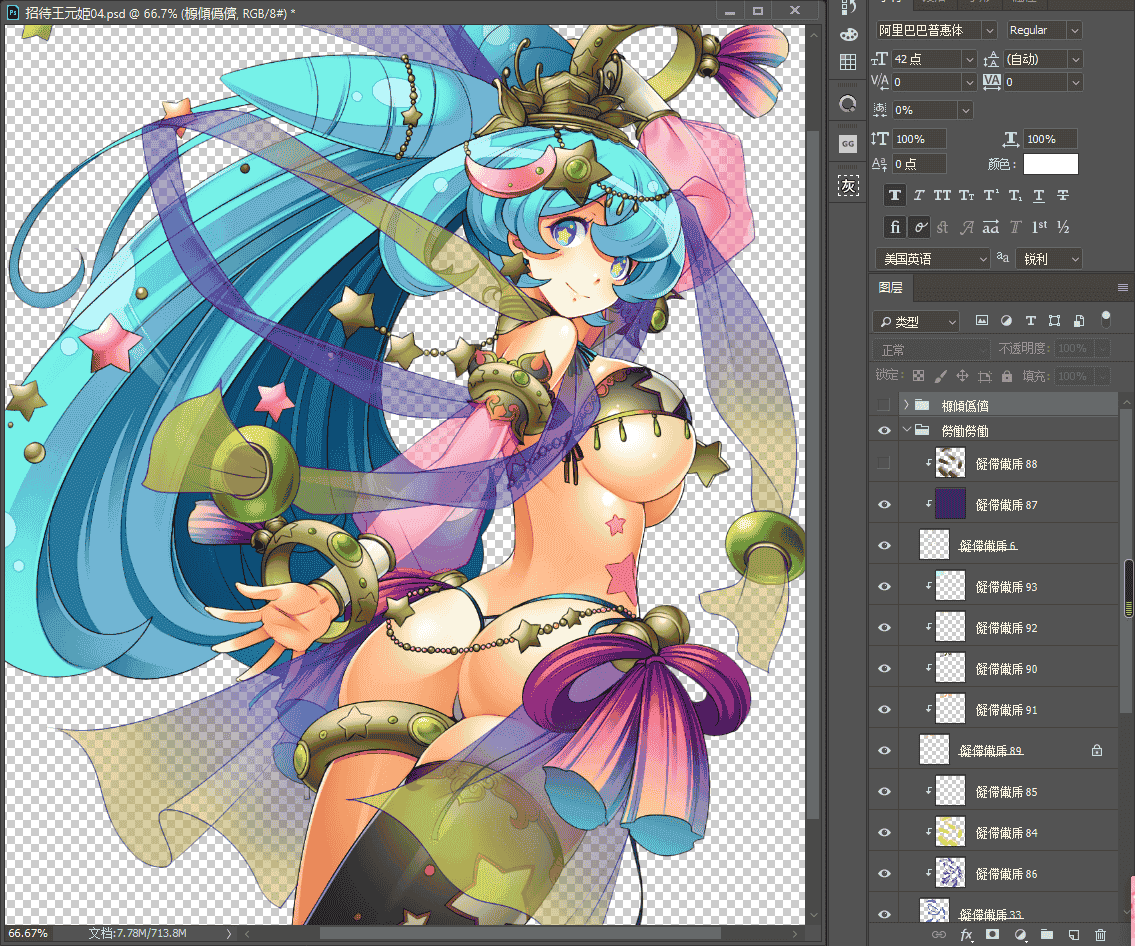
Task: Hide the layer numbered 87
Action: click(884, 504)
